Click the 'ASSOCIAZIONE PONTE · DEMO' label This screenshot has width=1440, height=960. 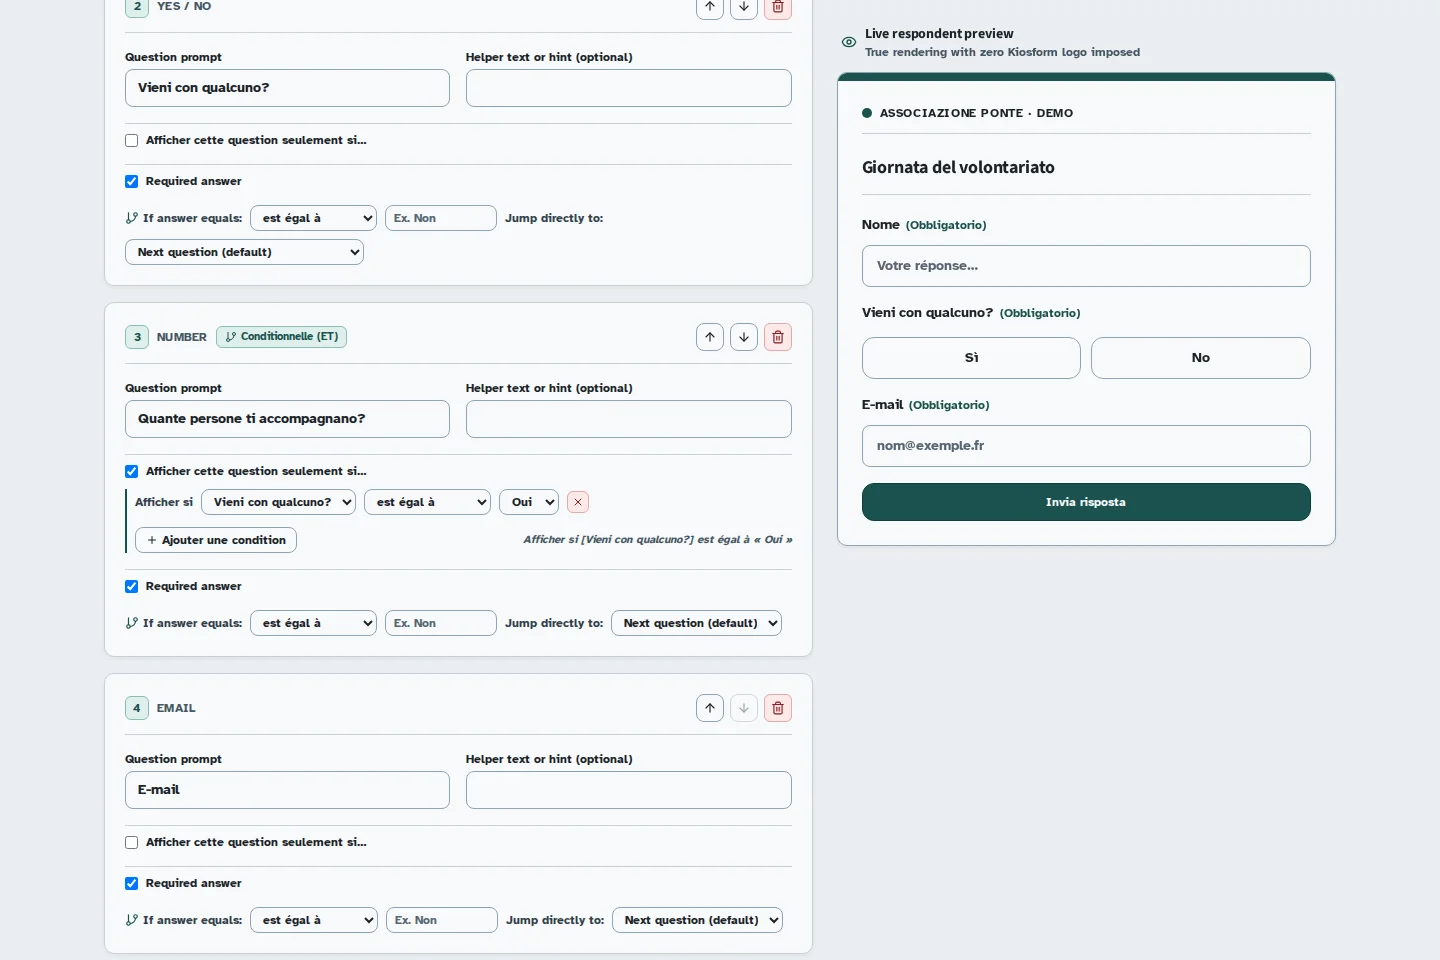click(x=976, y=113)
